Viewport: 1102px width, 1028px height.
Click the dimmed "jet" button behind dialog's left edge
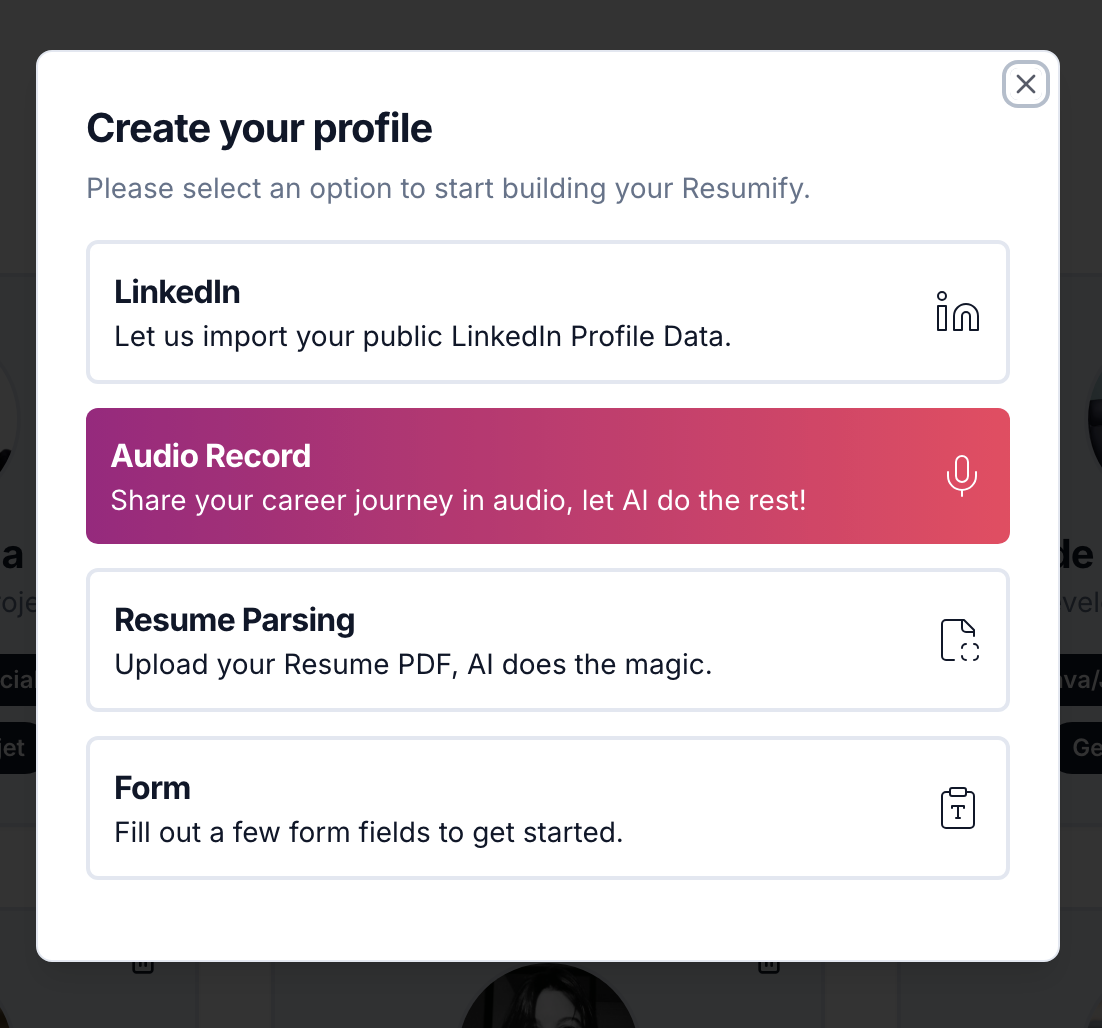tap(15, 748)
